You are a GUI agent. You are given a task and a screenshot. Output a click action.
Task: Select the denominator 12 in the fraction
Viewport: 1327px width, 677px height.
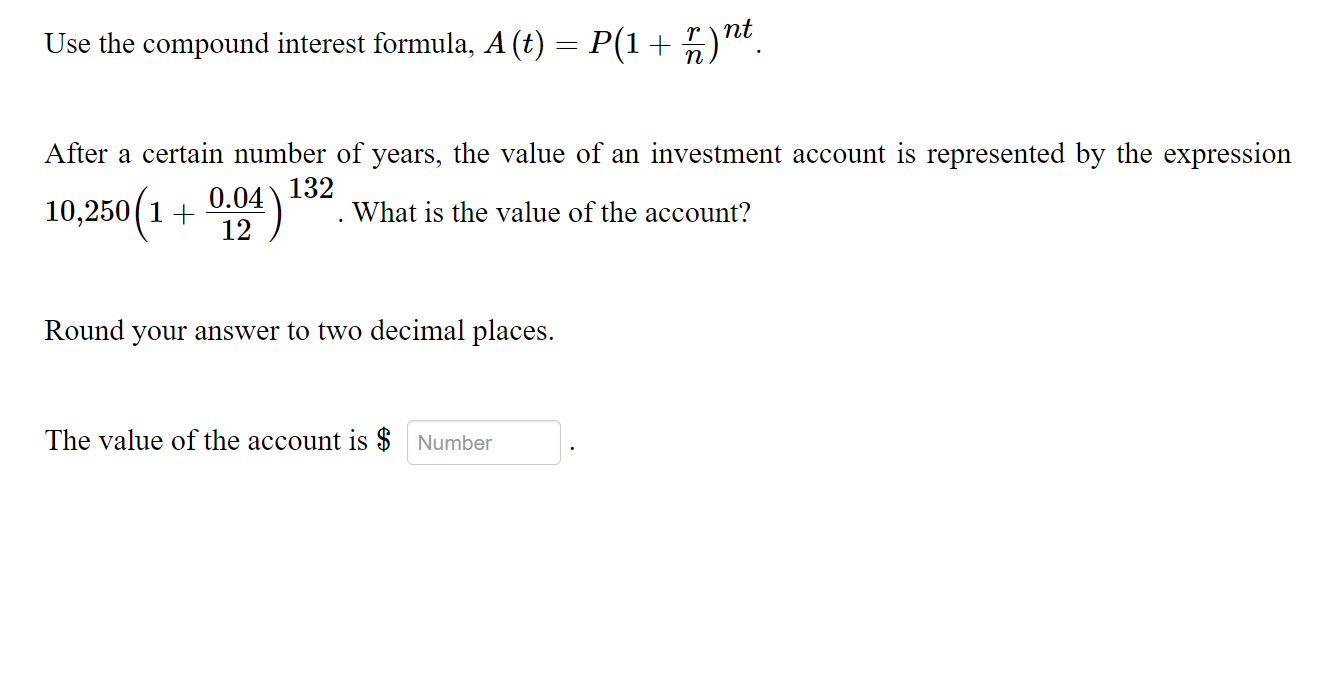tap(237, 227)
